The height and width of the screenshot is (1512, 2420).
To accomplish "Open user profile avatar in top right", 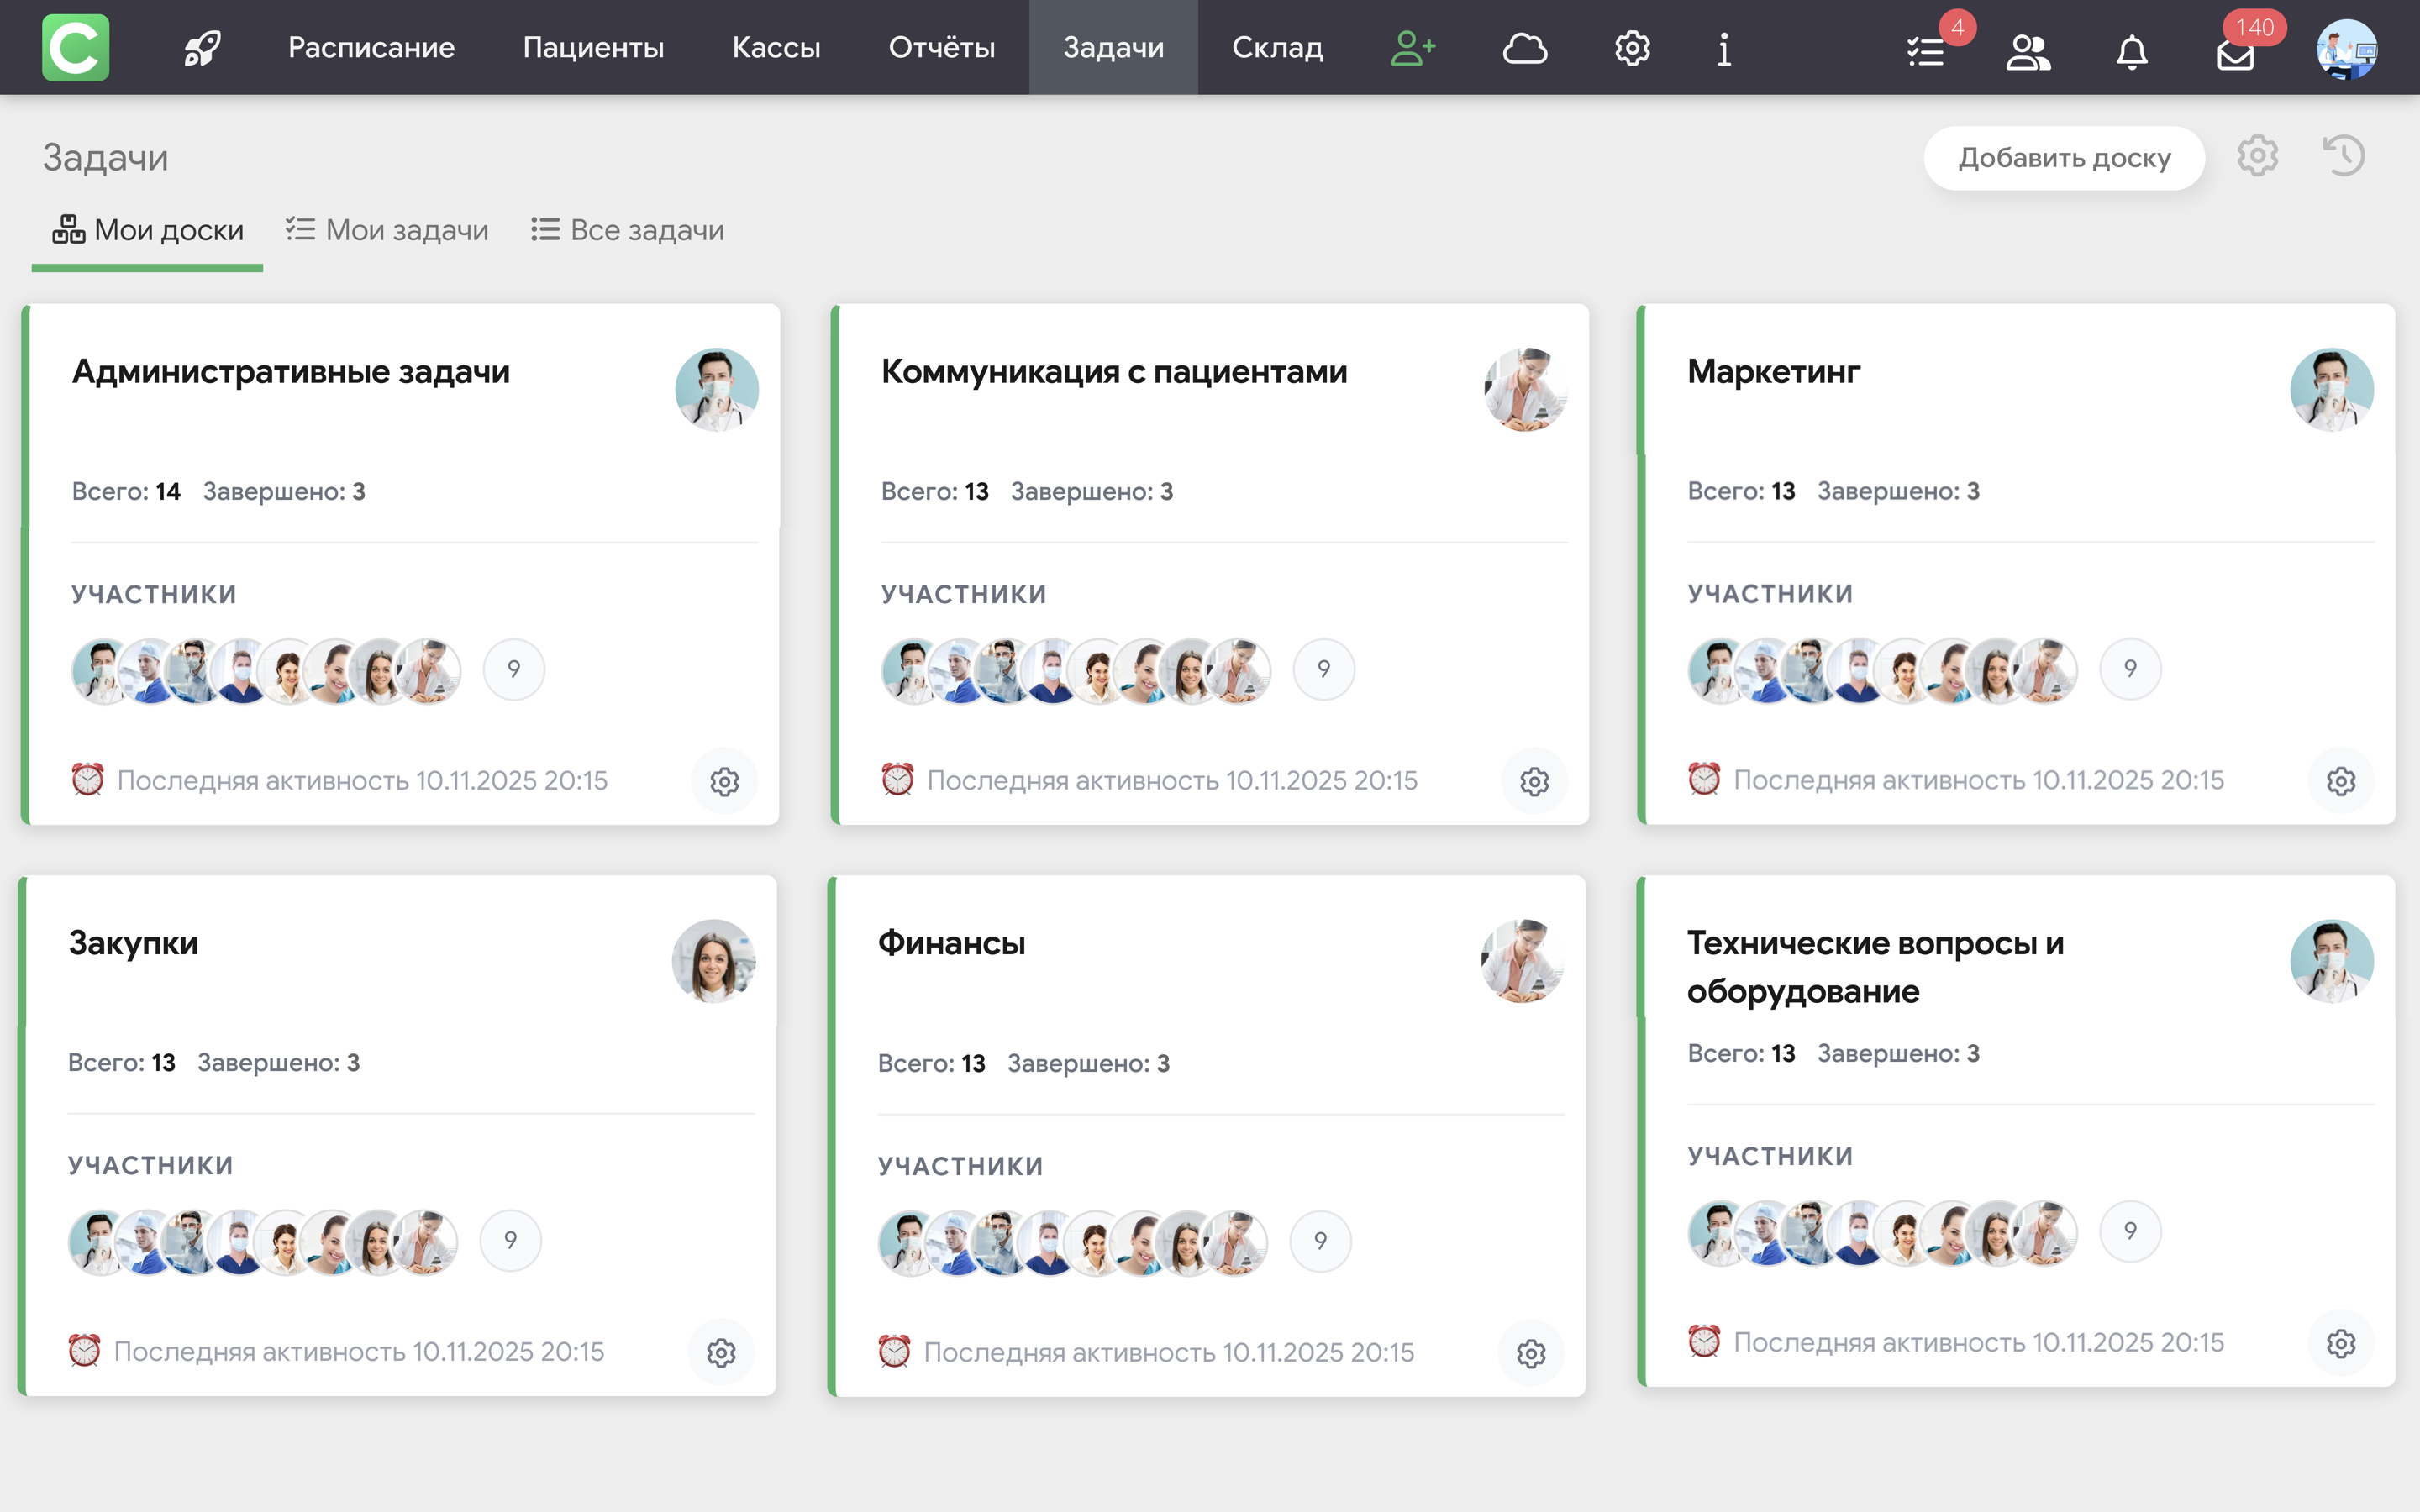I will [2346, 49].
